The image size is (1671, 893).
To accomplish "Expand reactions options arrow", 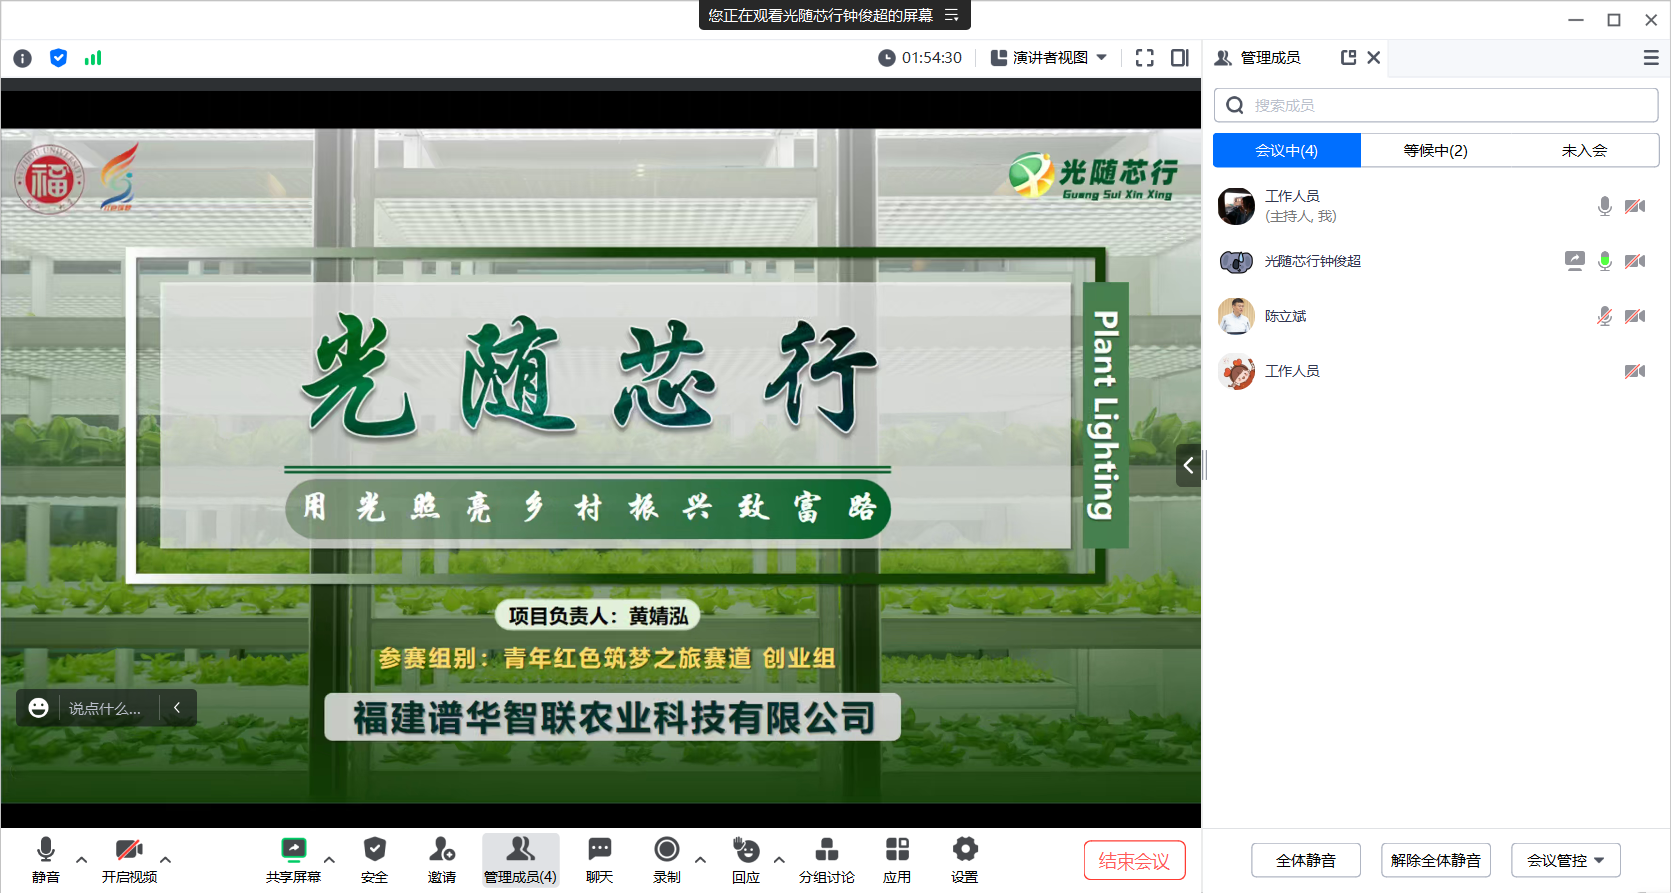I will (x=779, y=859).
